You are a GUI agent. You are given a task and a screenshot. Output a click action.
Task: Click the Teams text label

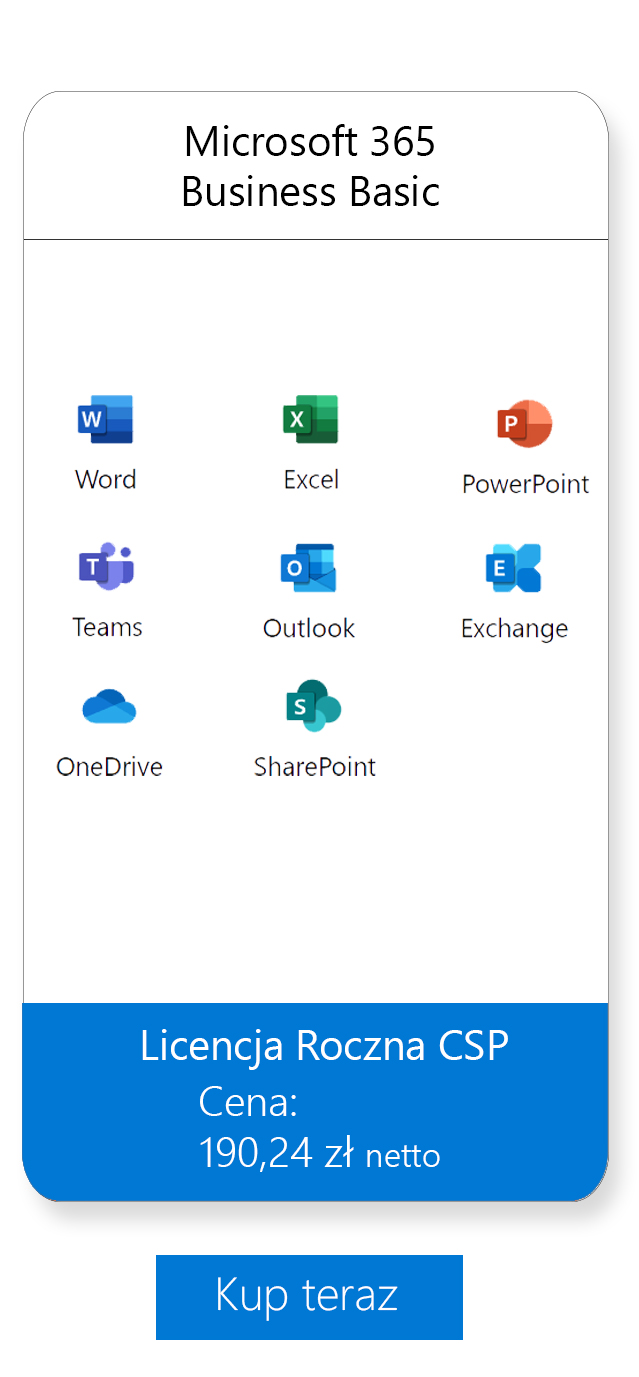(107, 627)
